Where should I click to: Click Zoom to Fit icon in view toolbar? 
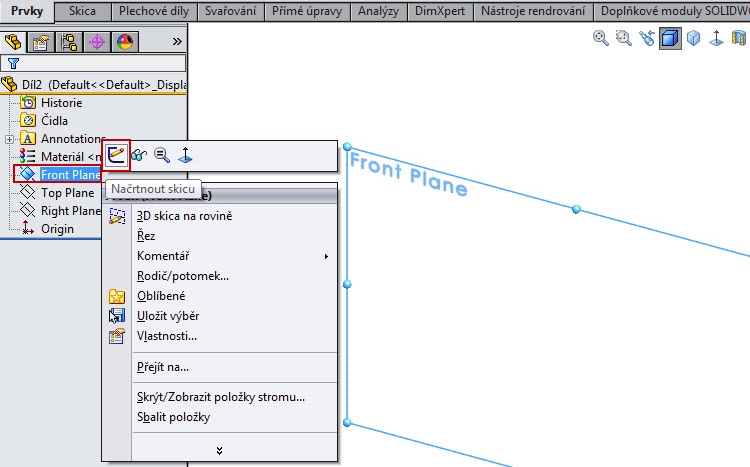coord(600,38)
